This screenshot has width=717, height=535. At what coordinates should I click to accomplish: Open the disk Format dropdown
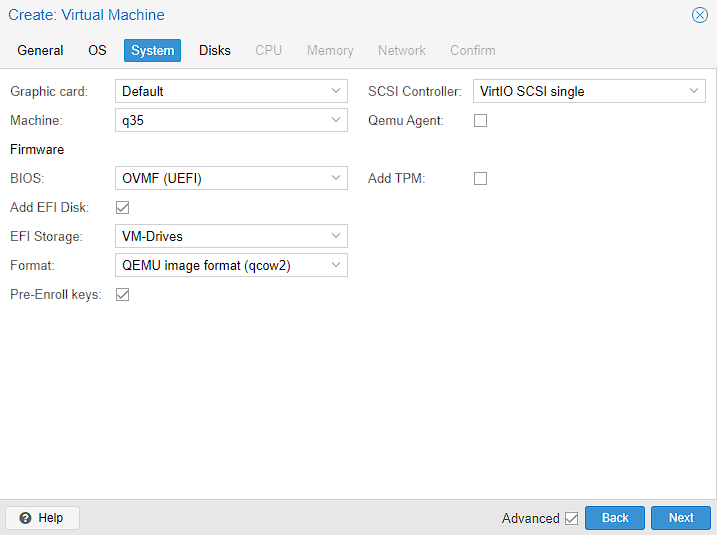click(336, 266)
